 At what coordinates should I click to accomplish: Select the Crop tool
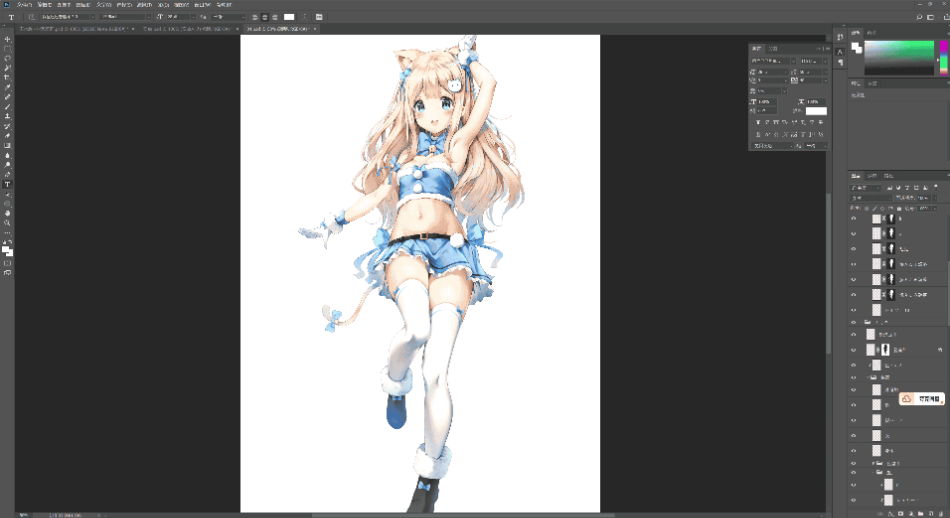click(x=7, y=78)
